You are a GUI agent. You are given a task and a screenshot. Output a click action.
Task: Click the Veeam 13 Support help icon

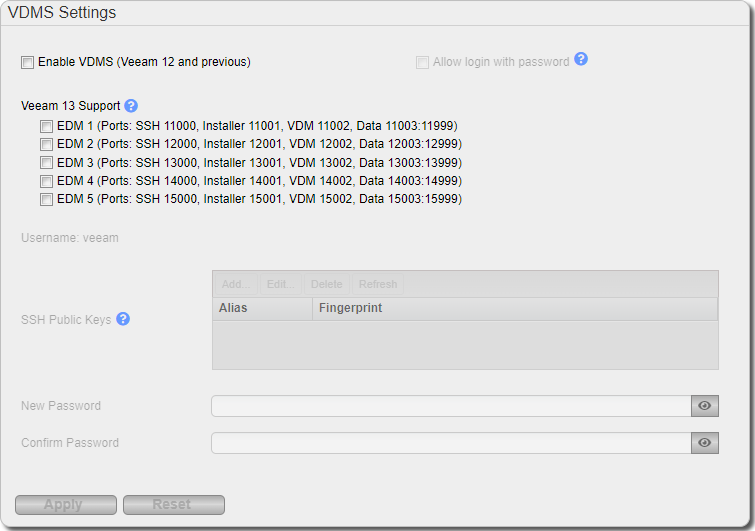pyautogui.click(x=131, y=106)
